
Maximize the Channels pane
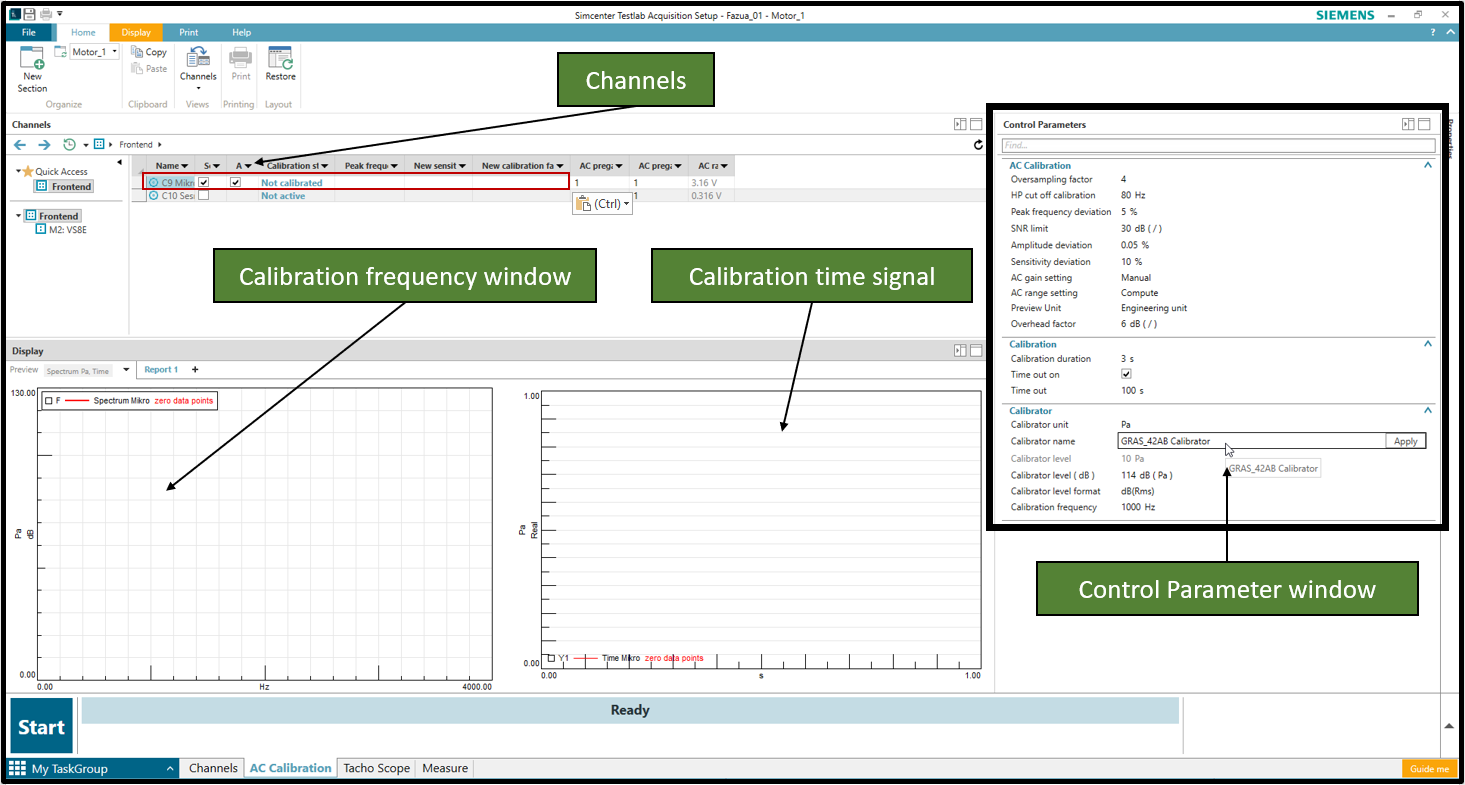pos(975,124)
